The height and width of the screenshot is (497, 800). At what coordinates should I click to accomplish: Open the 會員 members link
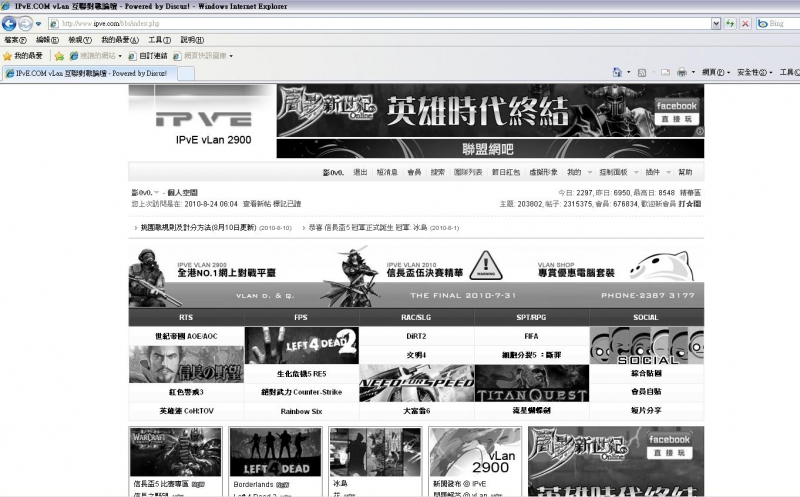tap(414, 172)
